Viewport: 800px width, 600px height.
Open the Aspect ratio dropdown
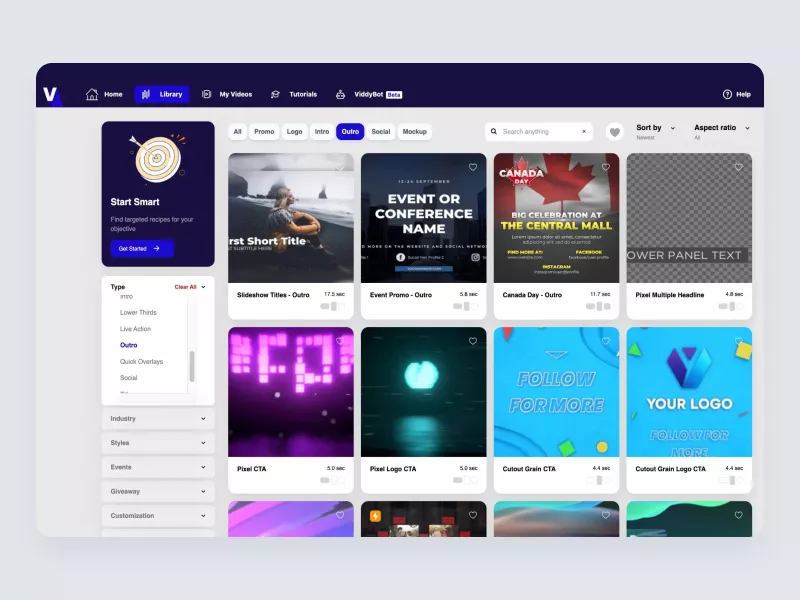[721, 131]
